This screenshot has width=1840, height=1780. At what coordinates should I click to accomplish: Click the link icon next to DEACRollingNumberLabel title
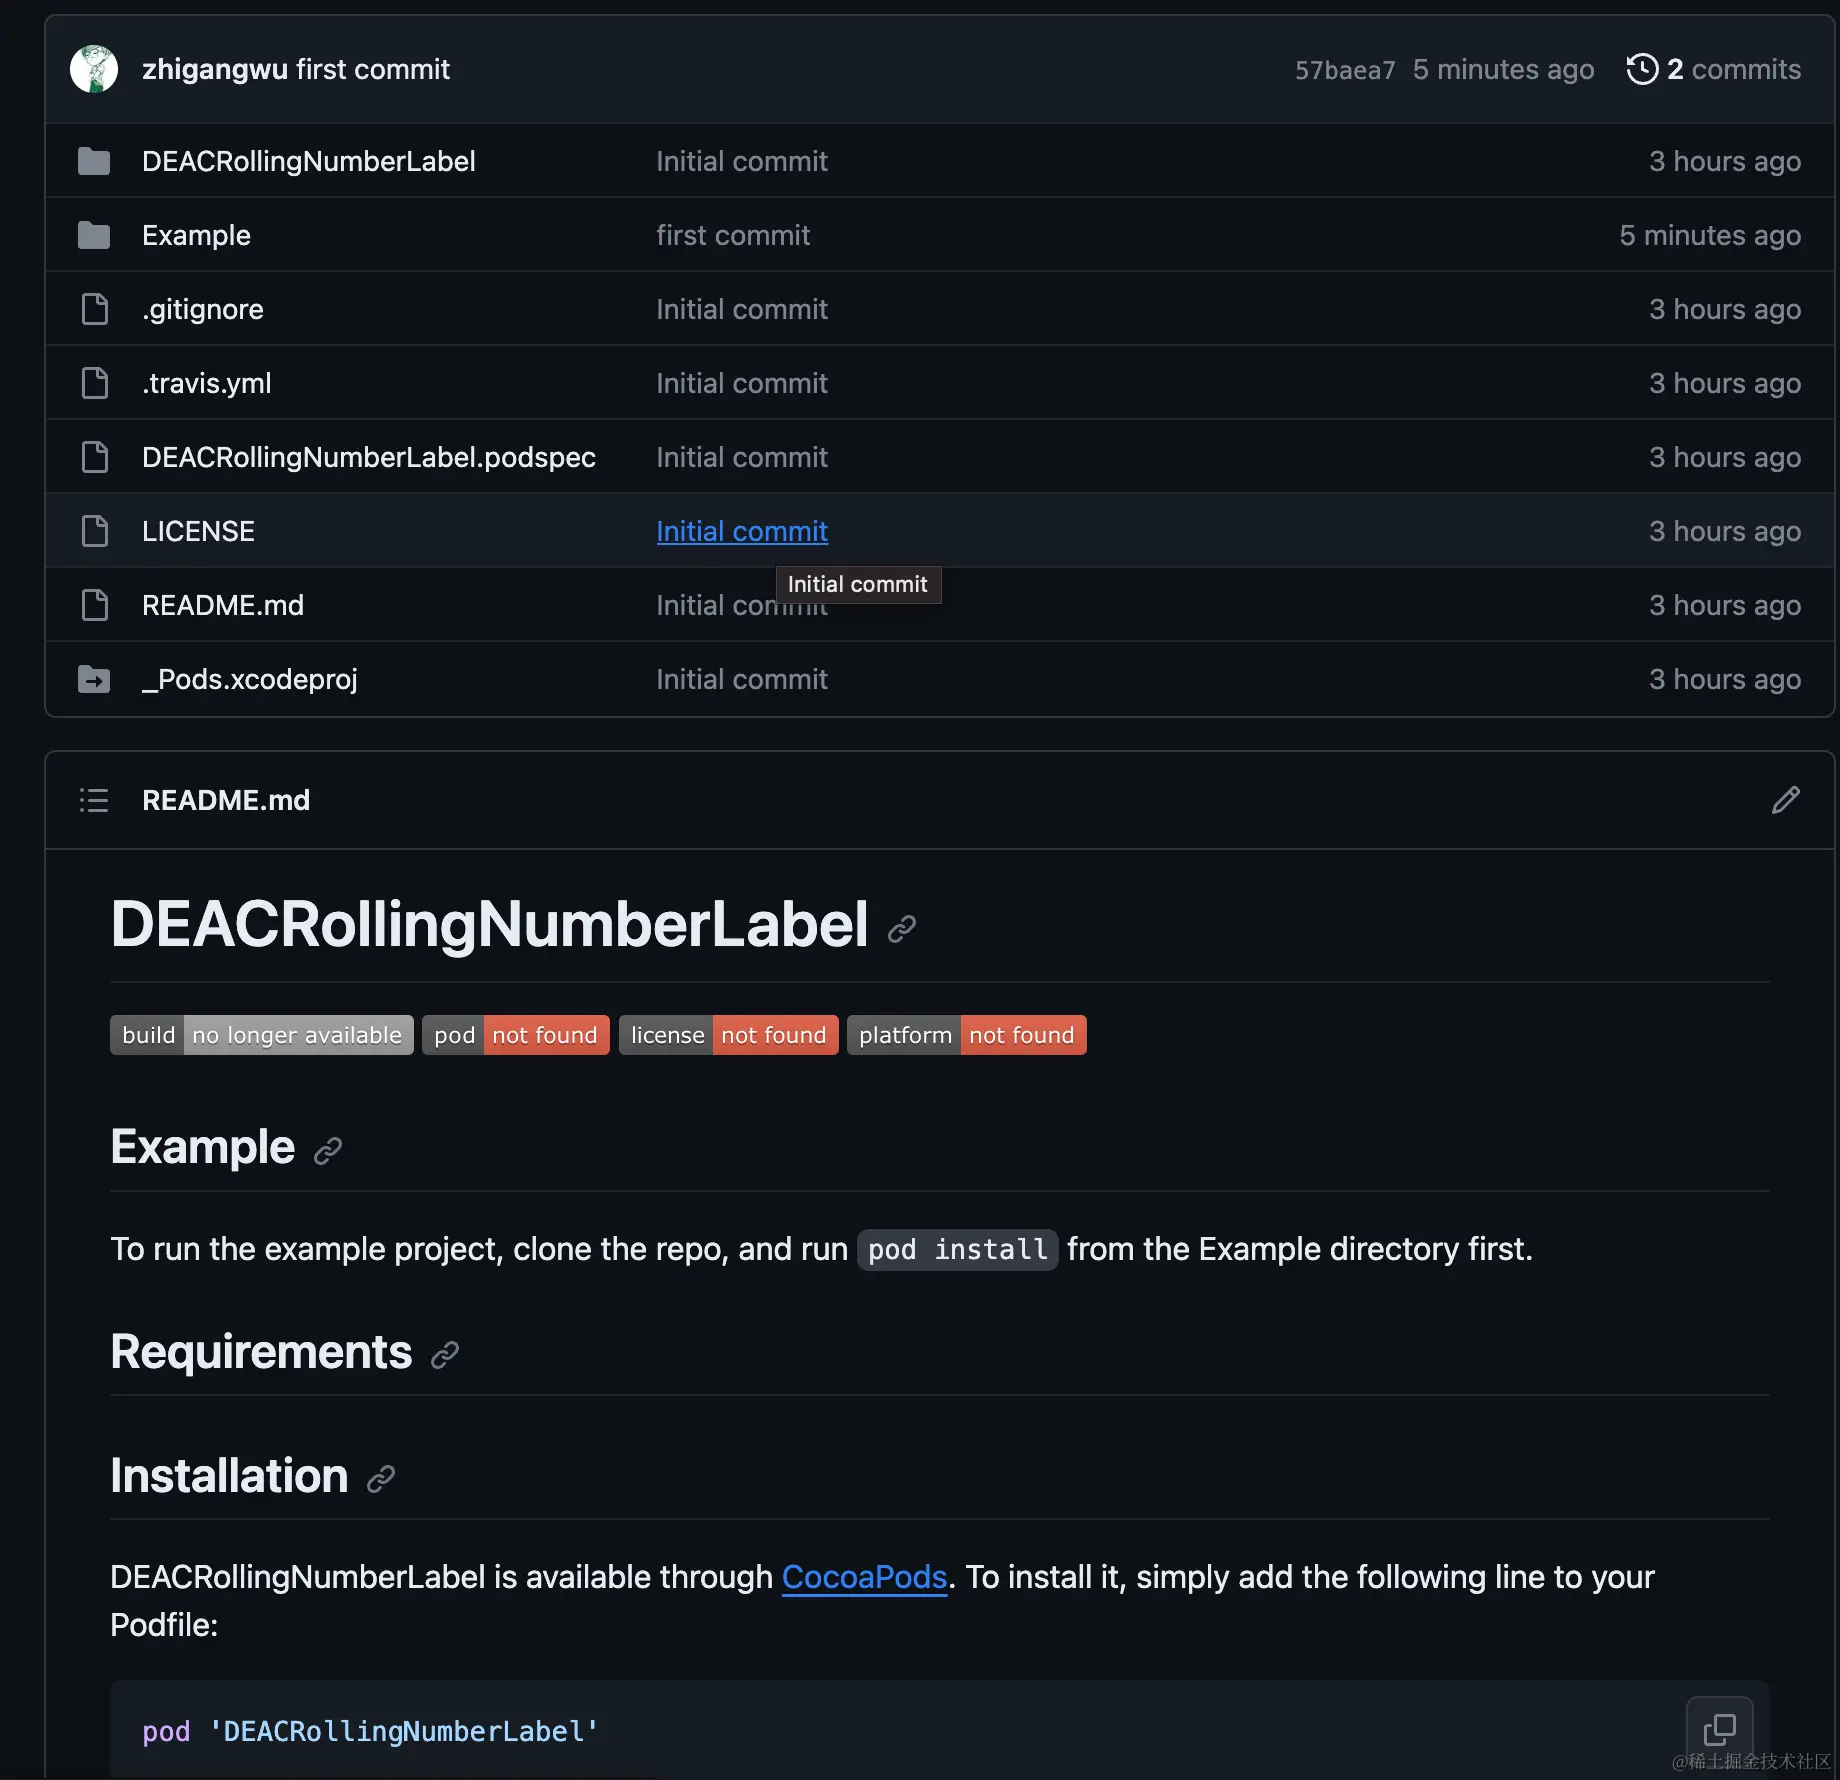(902, 929)
